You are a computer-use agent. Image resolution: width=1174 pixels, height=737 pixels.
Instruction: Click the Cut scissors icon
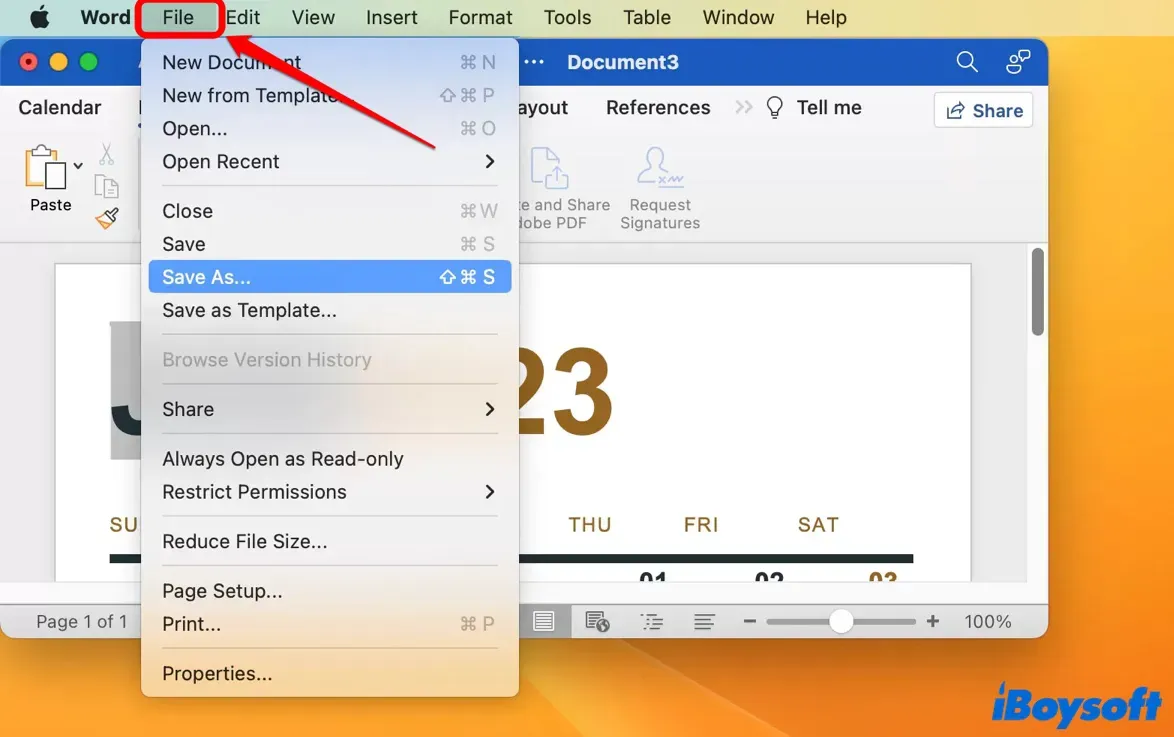coord(106,154)
